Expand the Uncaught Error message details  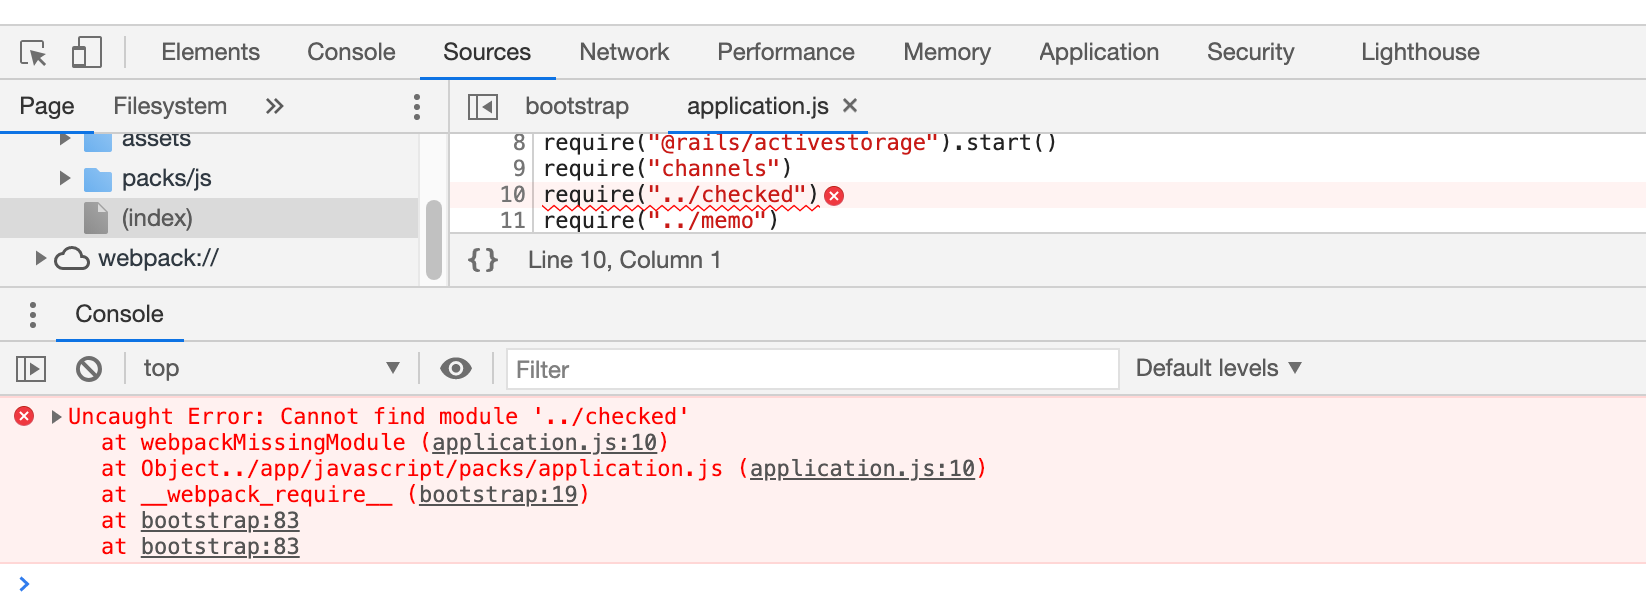(x=57, y=416)
